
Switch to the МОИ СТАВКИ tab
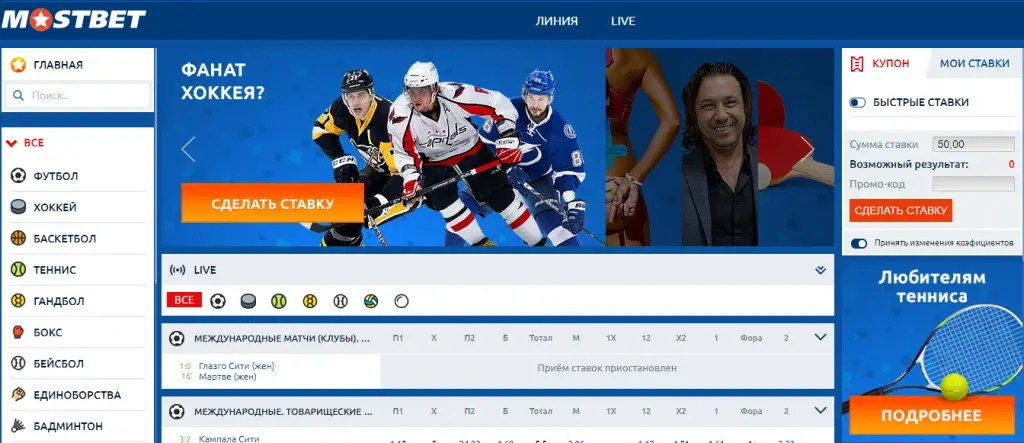click(x=974, y=63)
